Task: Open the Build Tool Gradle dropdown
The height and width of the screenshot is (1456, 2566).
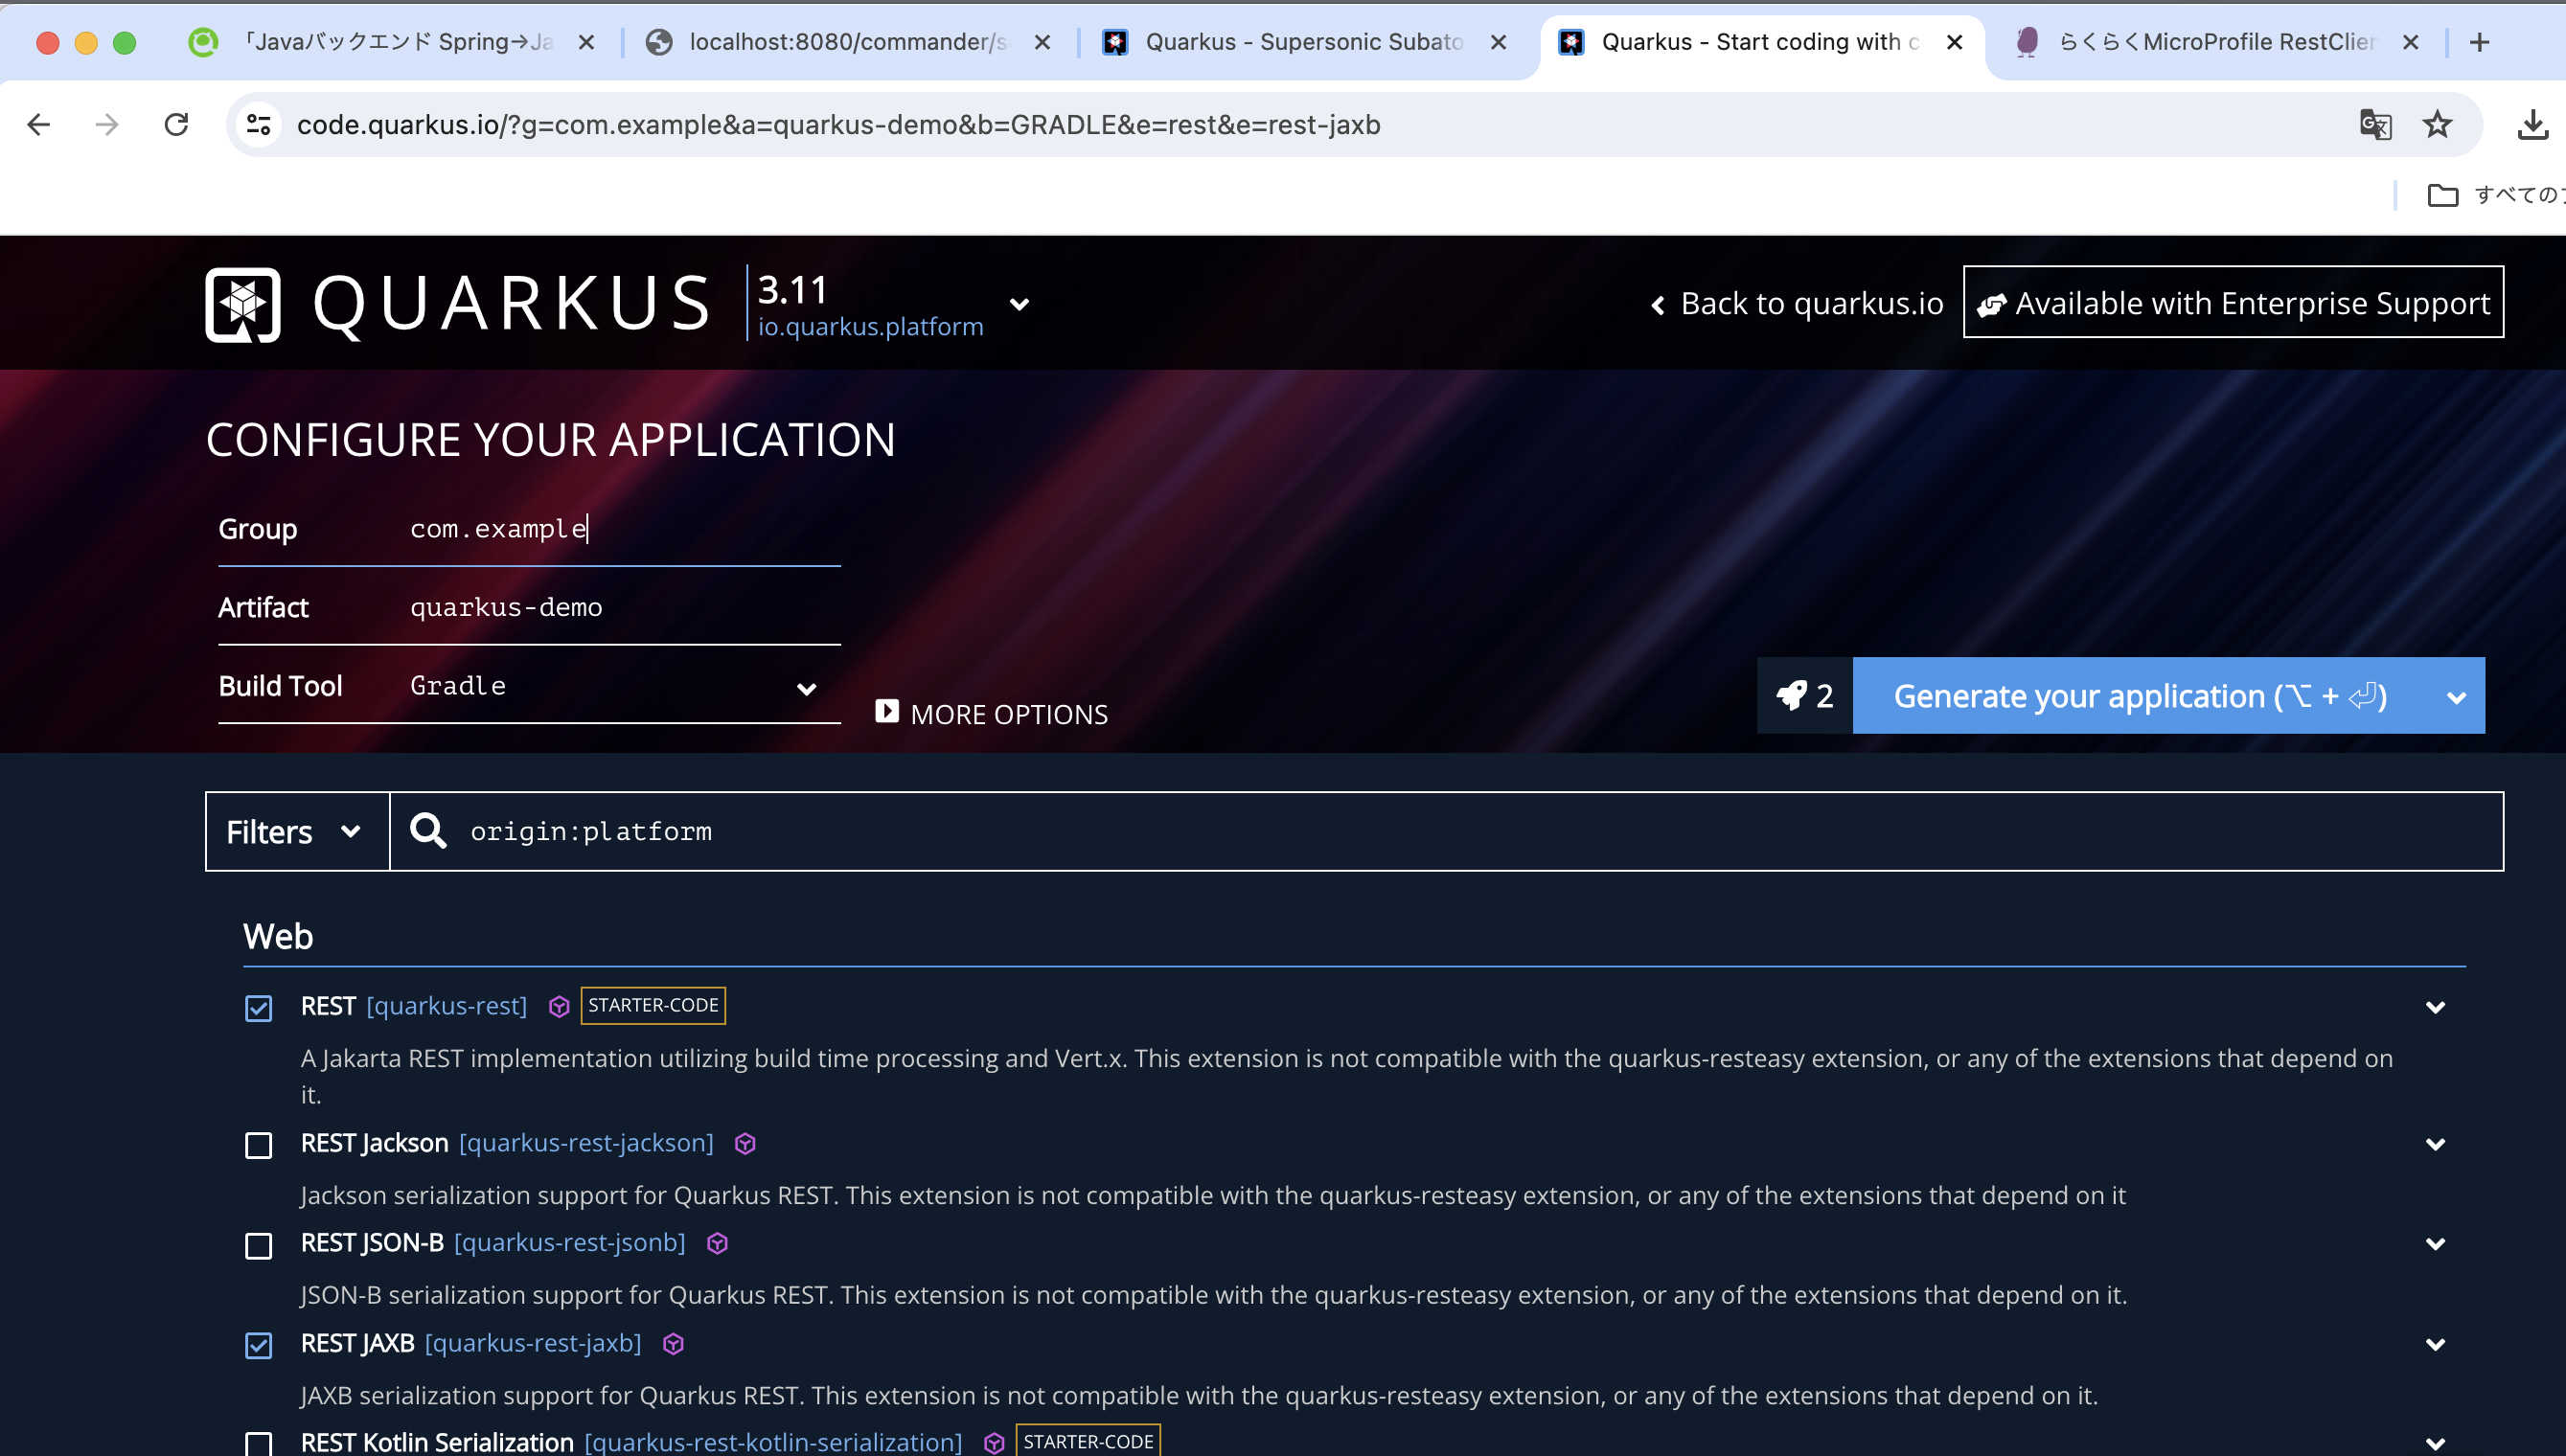Action: click(612, 687)
